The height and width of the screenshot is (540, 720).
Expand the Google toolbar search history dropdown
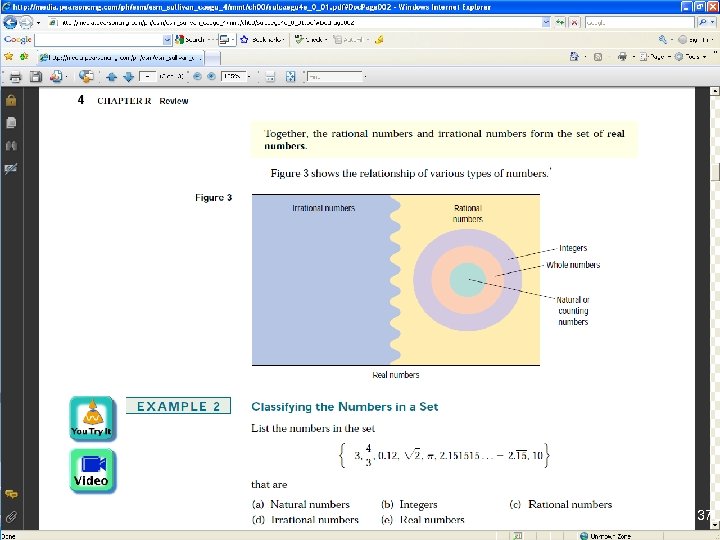pos(167,40)
